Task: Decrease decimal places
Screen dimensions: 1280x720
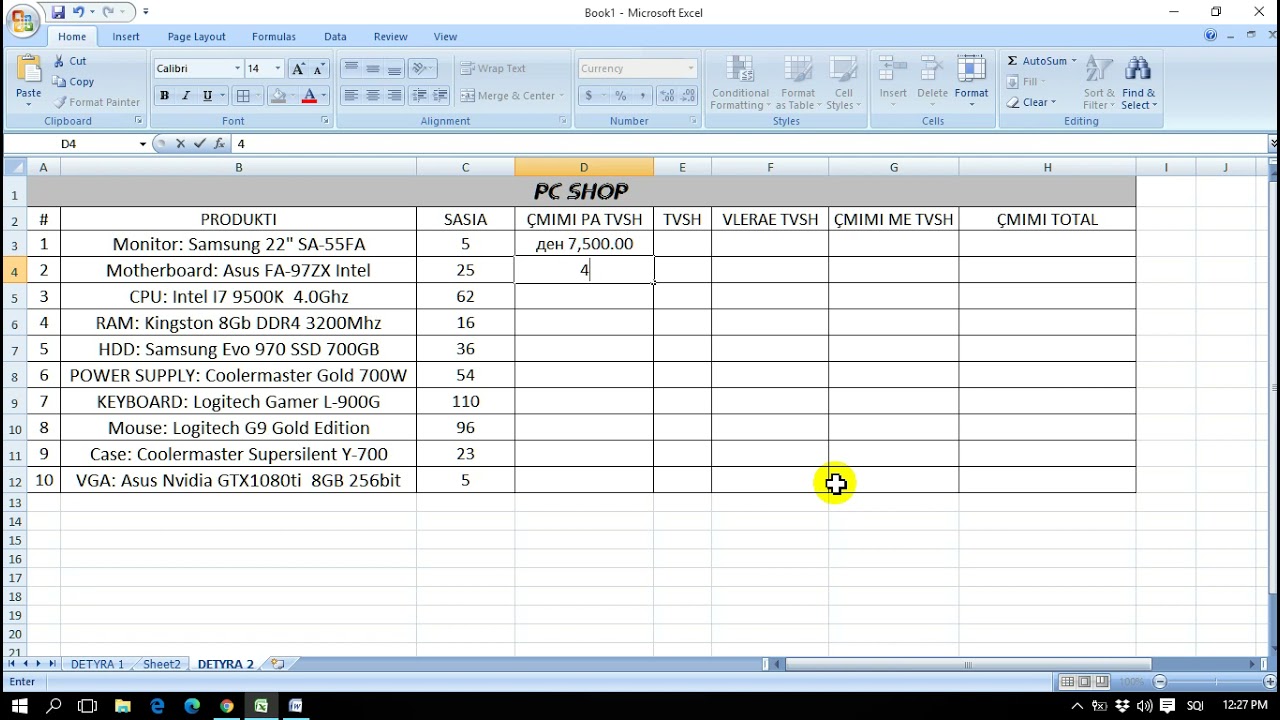Action: [x=689, y=96]
